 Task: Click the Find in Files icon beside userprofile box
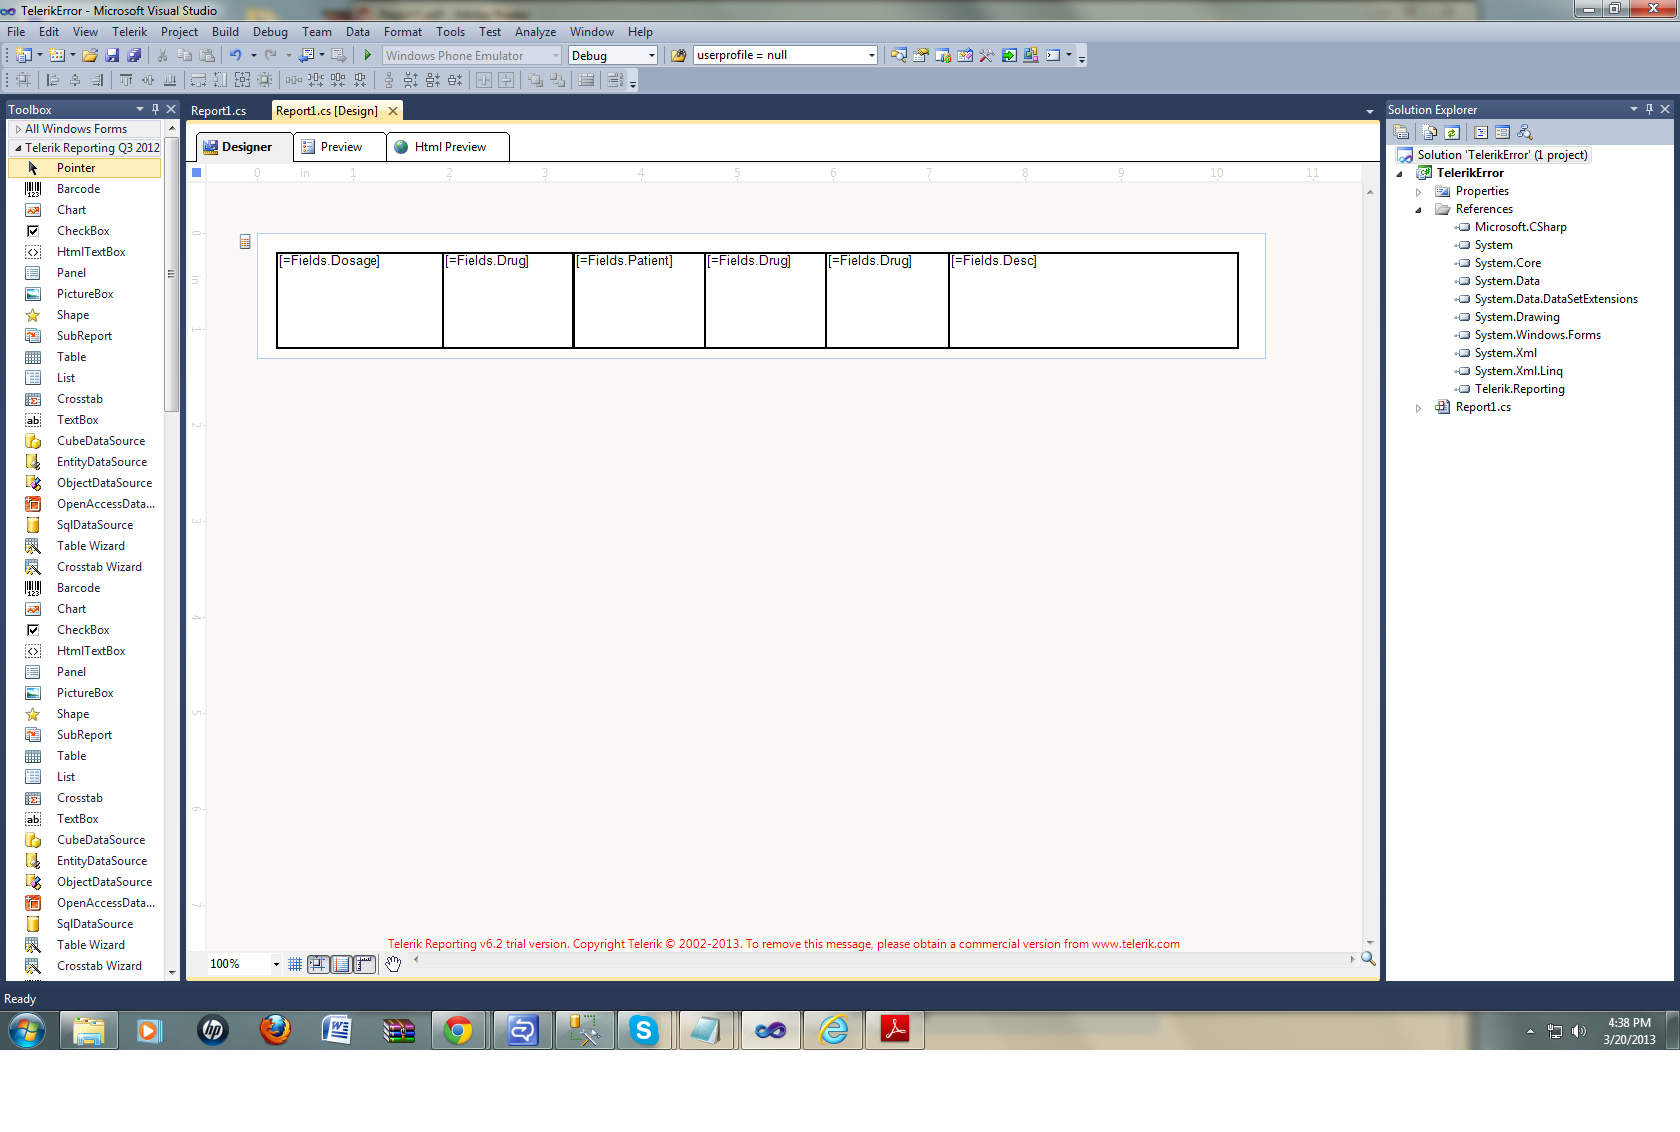click(x=679, y=56)
